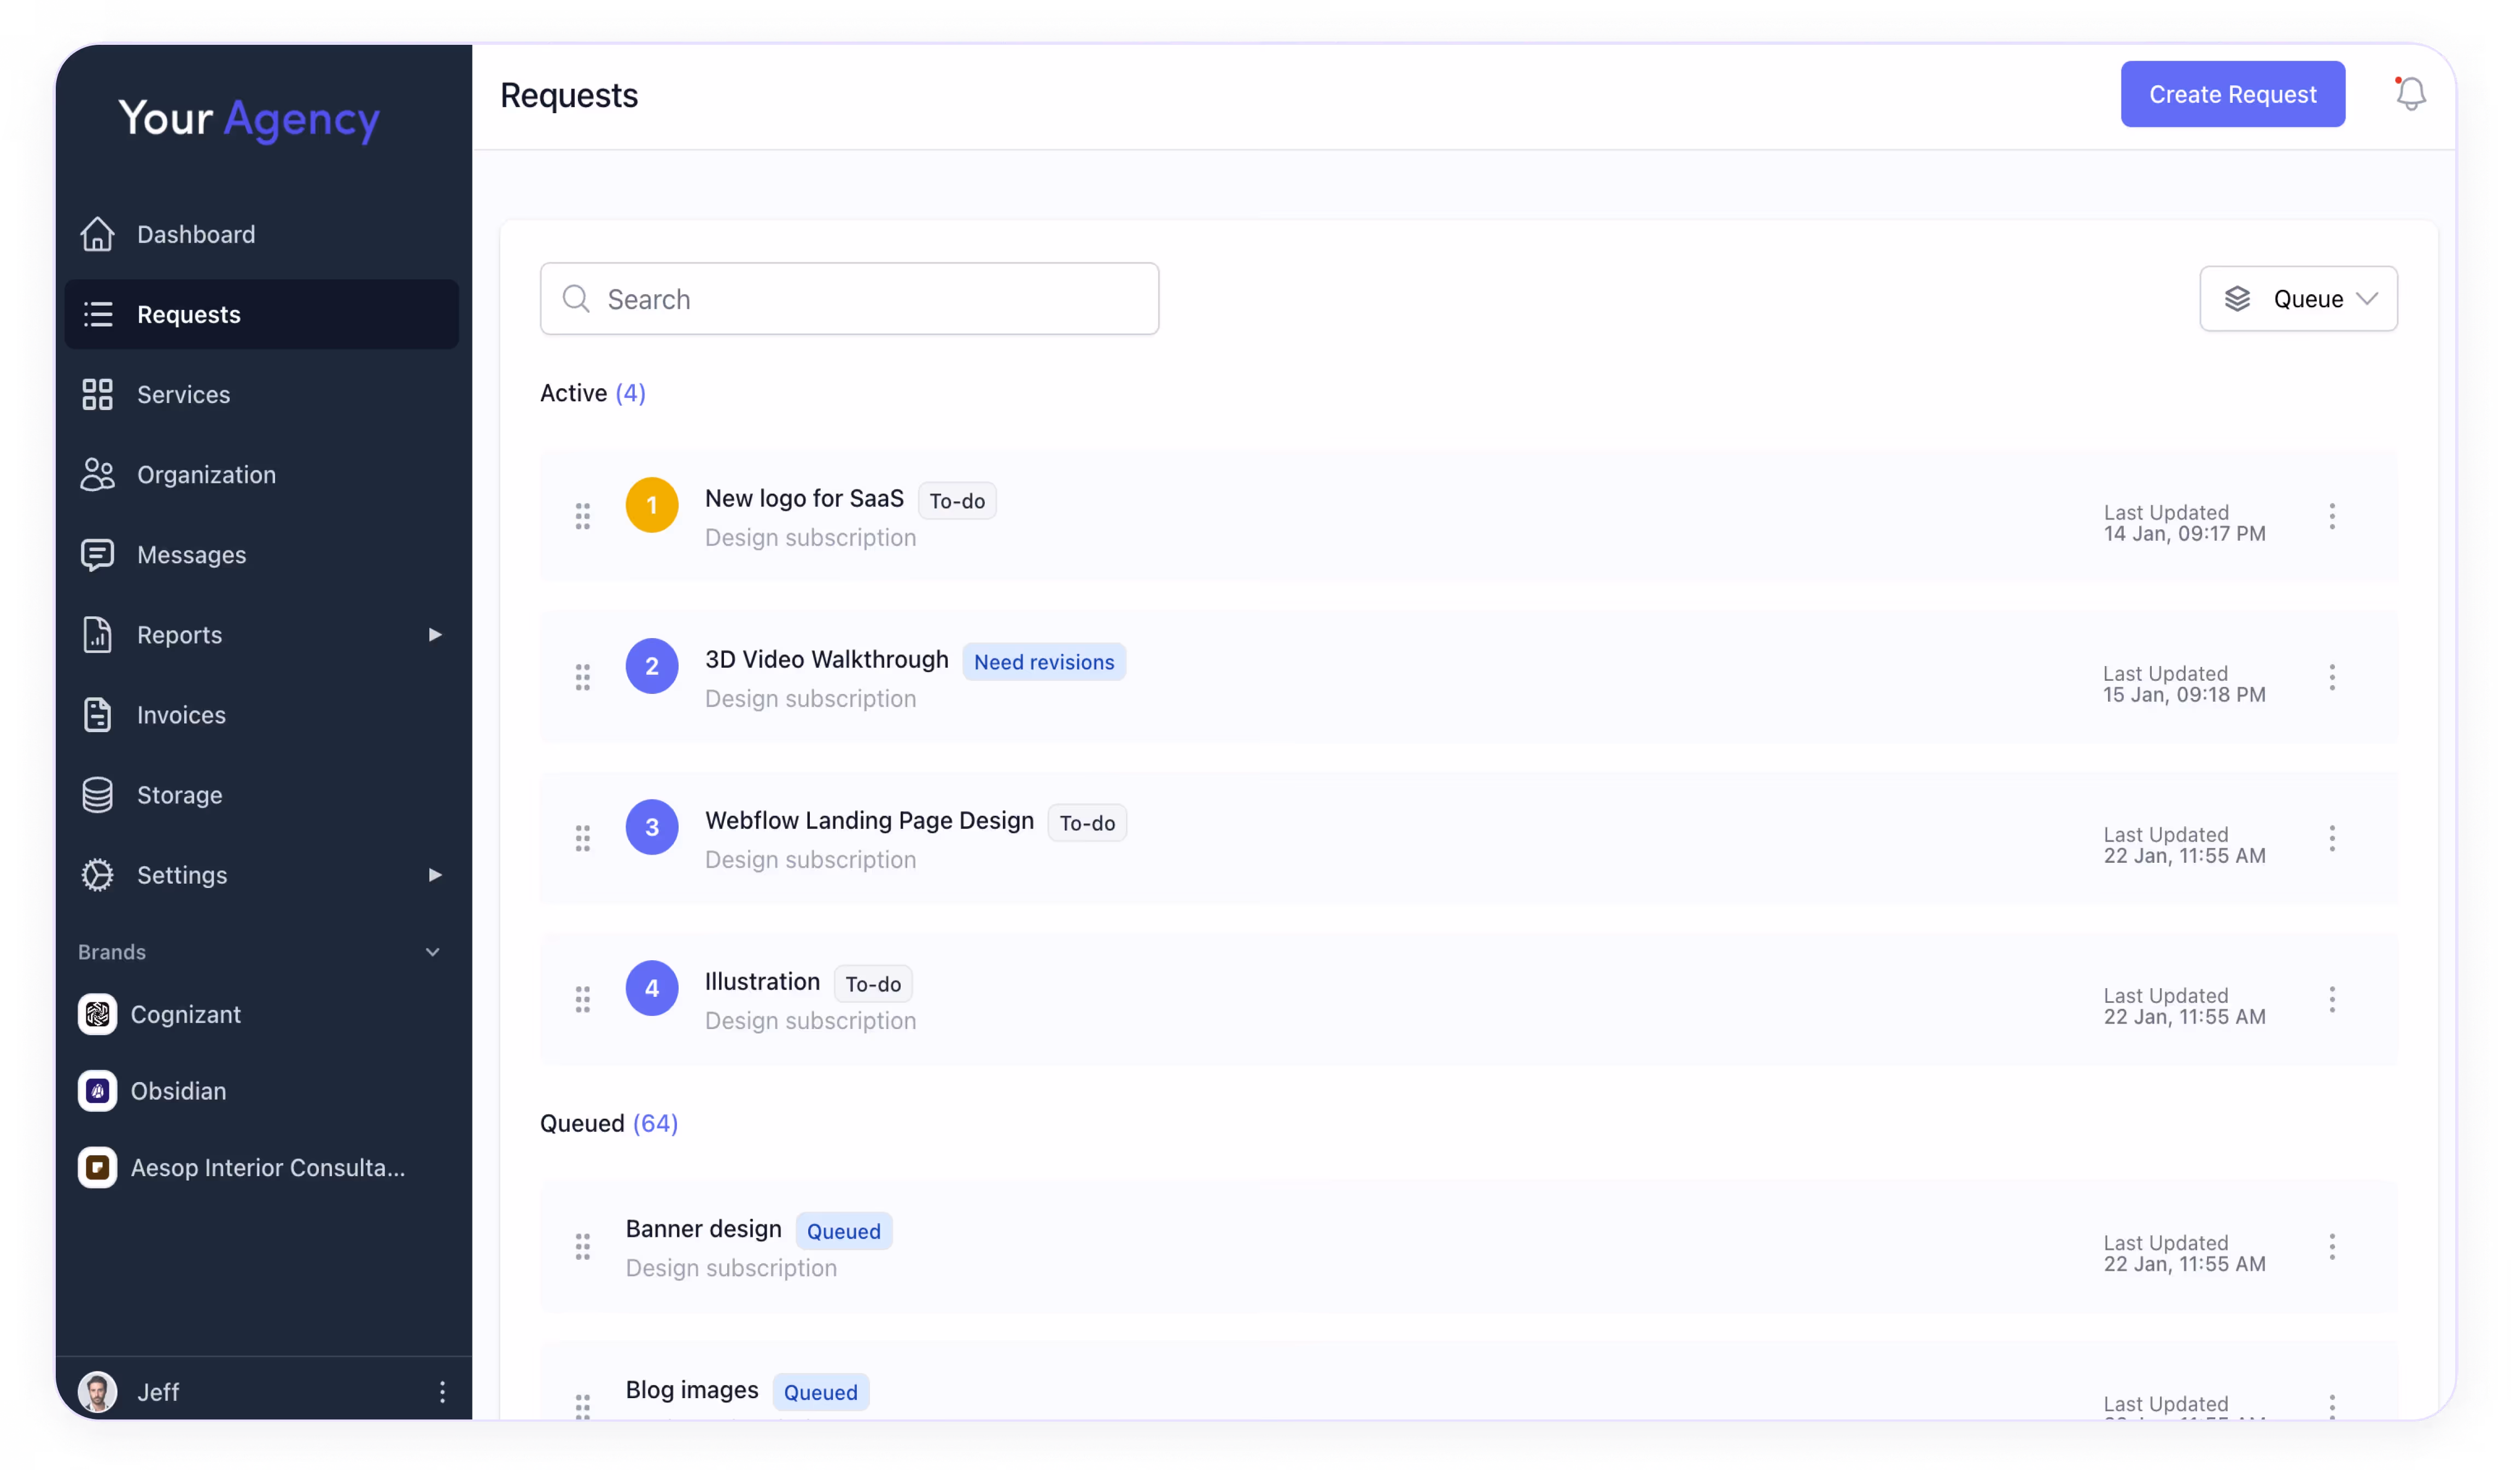
Task: Open the Storage menu item
Action: 262,795
